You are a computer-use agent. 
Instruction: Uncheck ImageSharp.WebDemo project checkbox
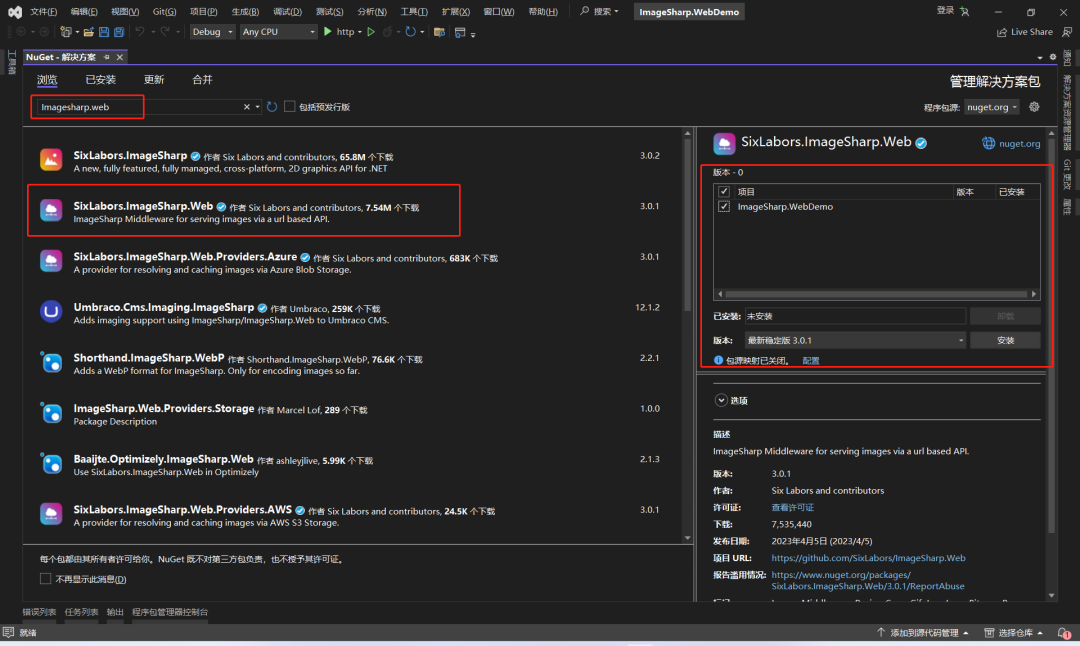point(724,207)
